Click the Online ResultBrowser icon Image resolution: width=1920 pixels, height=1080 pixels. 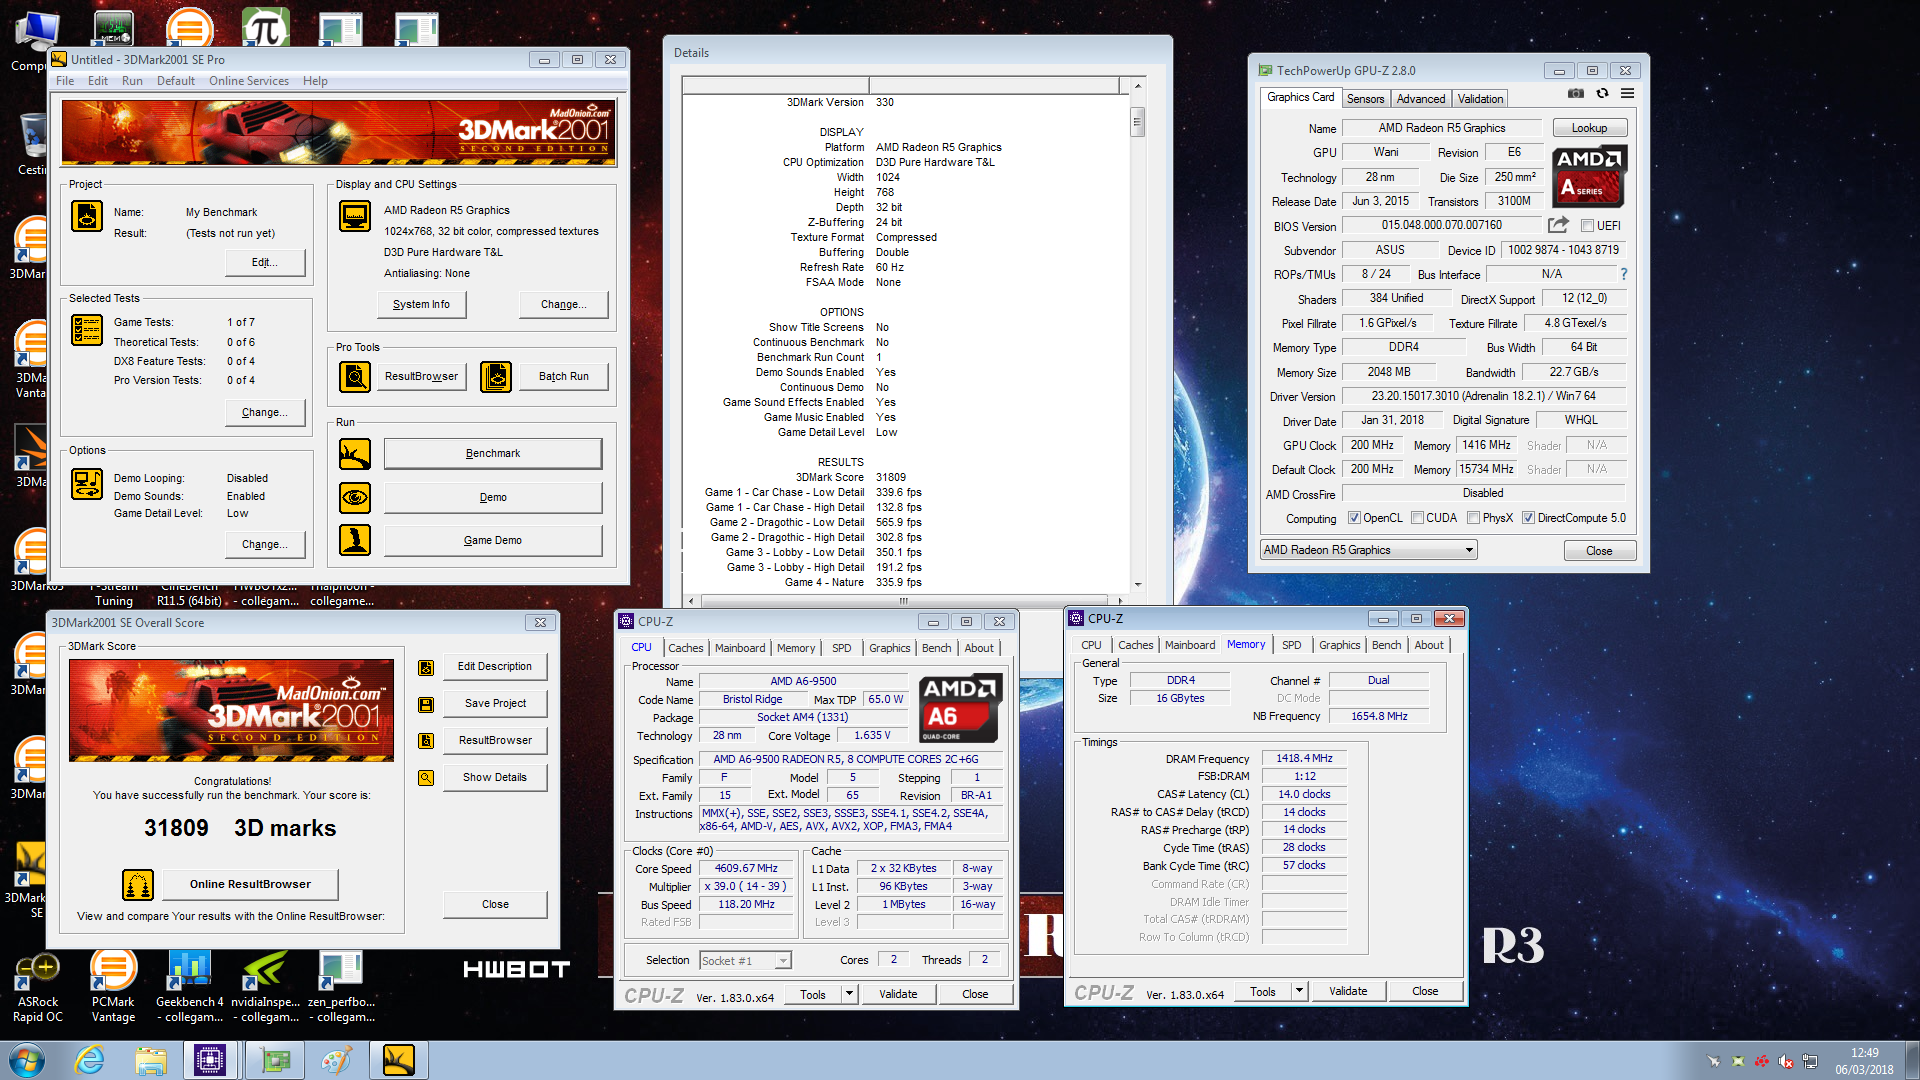[x=138, y=885]
